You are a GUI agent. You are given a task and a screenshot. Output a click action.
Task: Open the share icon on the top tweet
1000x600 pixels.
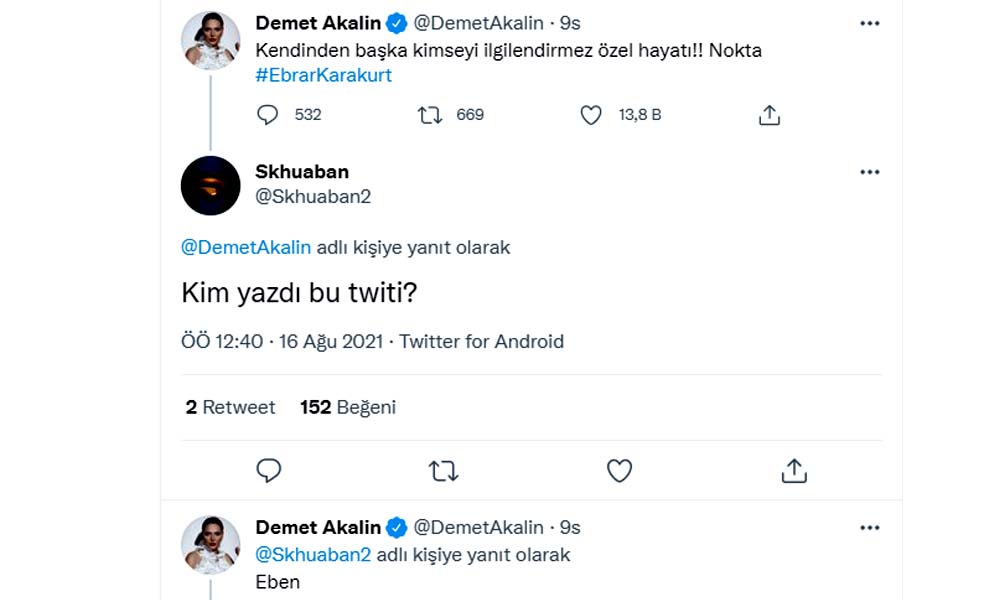coord(769,115)
